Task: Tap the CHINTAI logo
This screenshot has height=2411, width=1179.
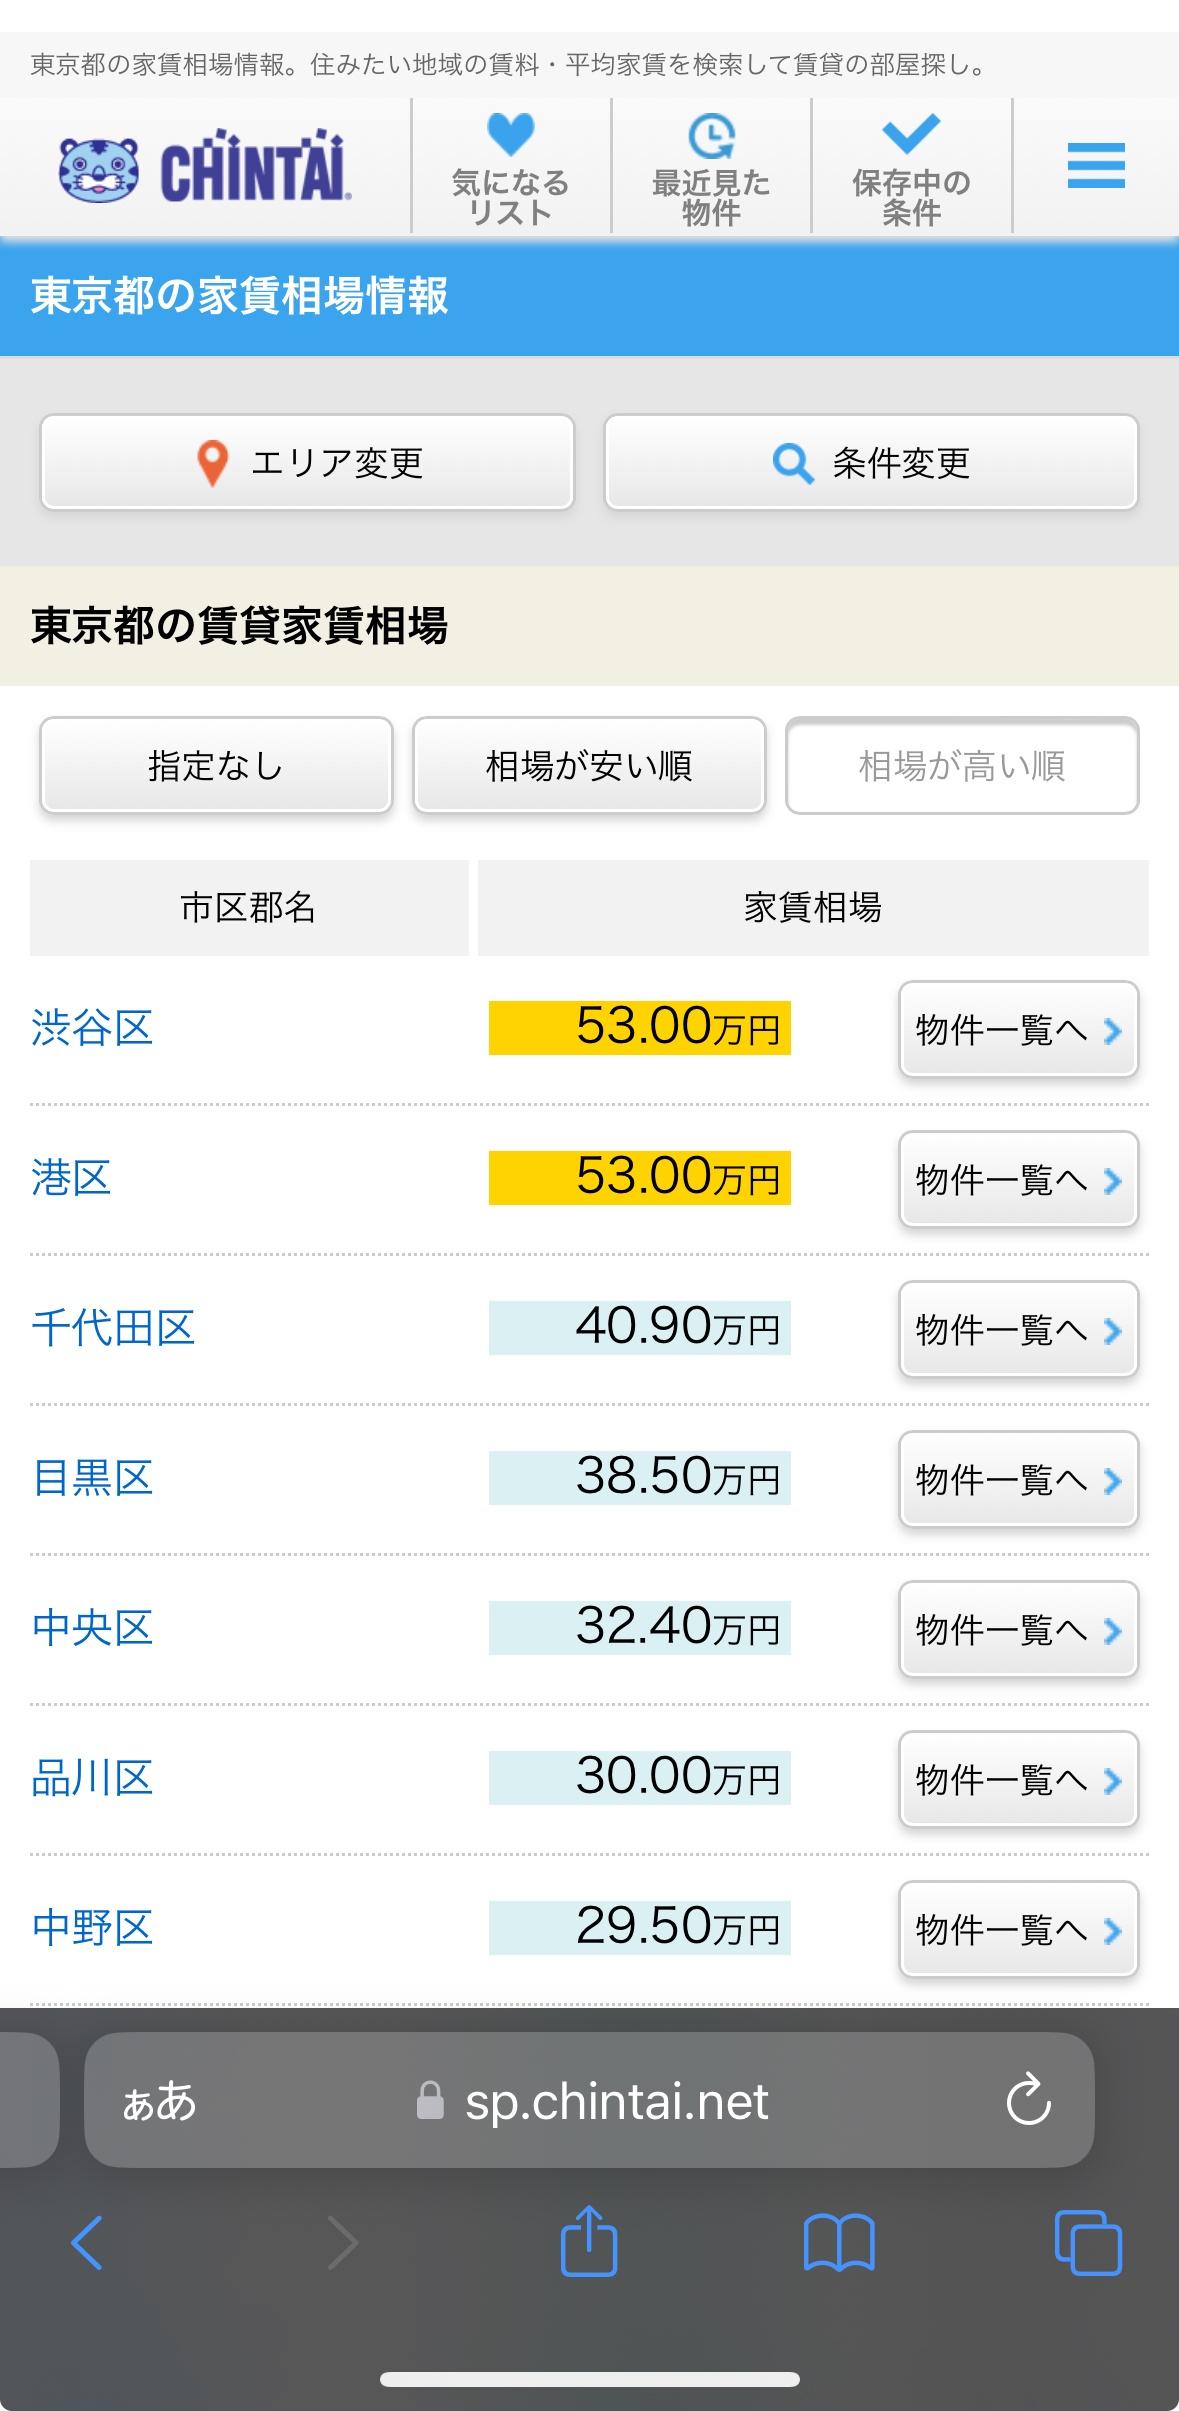Action: [x=203, y=168]
